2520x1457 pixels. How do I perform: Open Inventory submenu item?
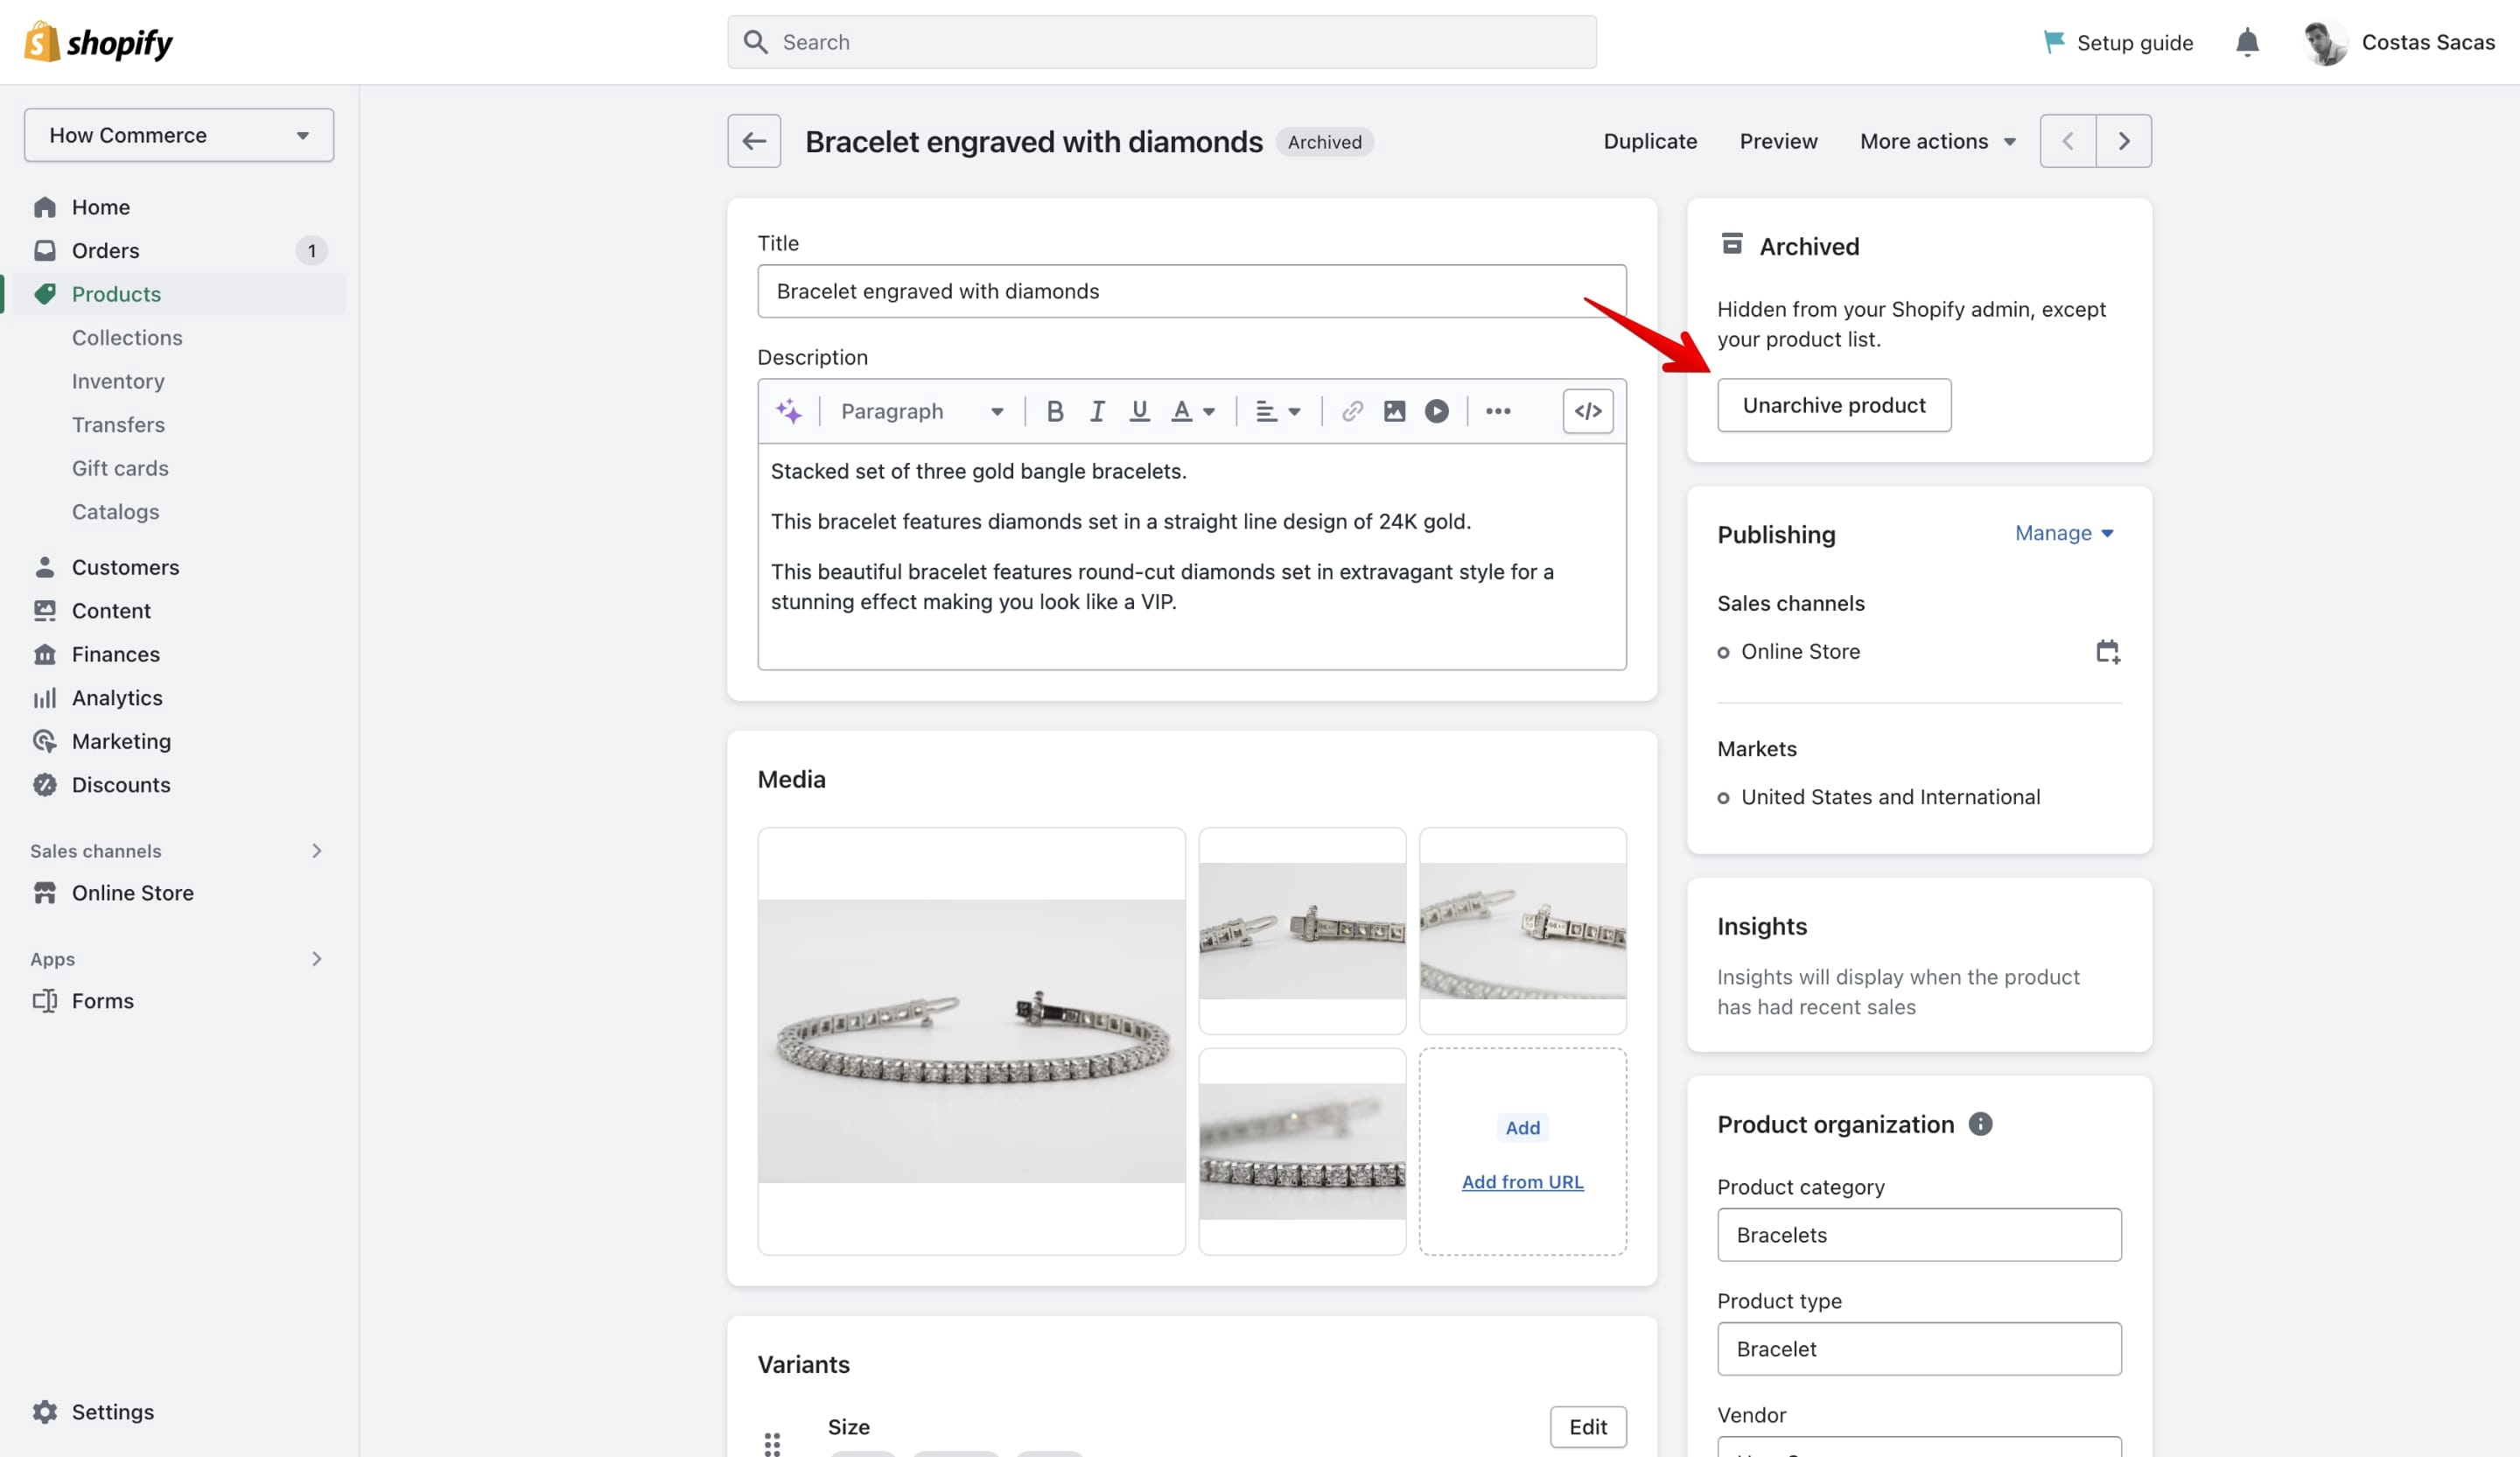click(x=118, y=381)
